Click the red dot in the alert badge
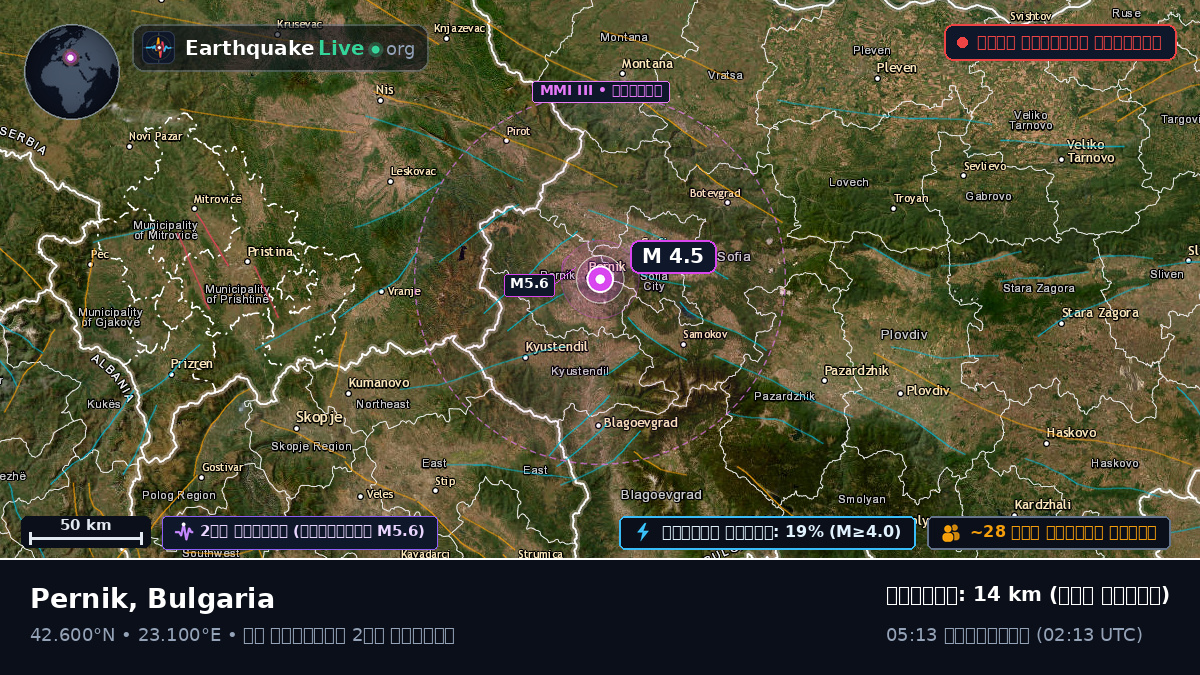Viewport: 1200px width, 675px height. point(962,43)
